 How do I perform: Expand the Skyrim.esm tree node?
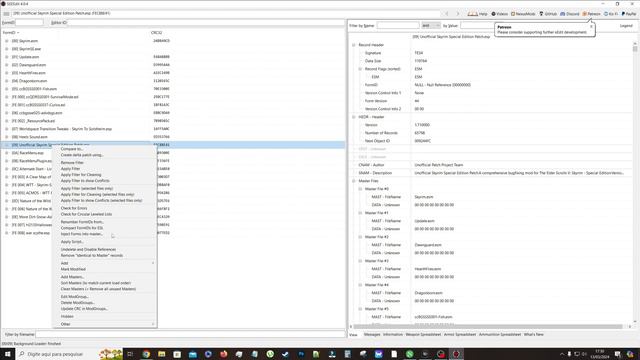(7, 41)
